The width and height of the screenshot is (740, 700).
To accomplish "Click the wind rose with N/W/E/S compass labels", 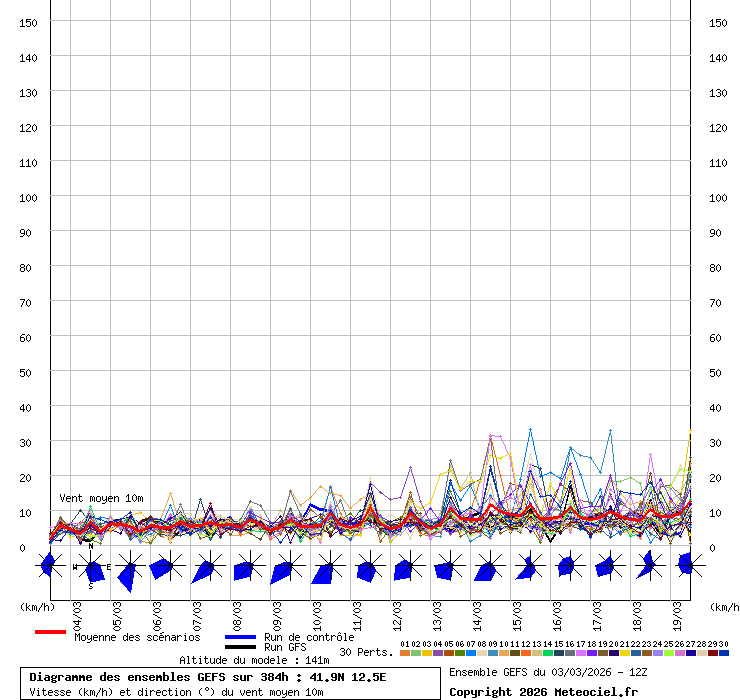I will [x=91, y=567].
